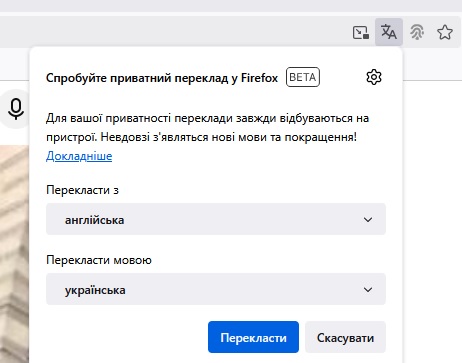Open picture-in-picture icon in address bar
Screen dimensions: 462x363
[361, 32]
